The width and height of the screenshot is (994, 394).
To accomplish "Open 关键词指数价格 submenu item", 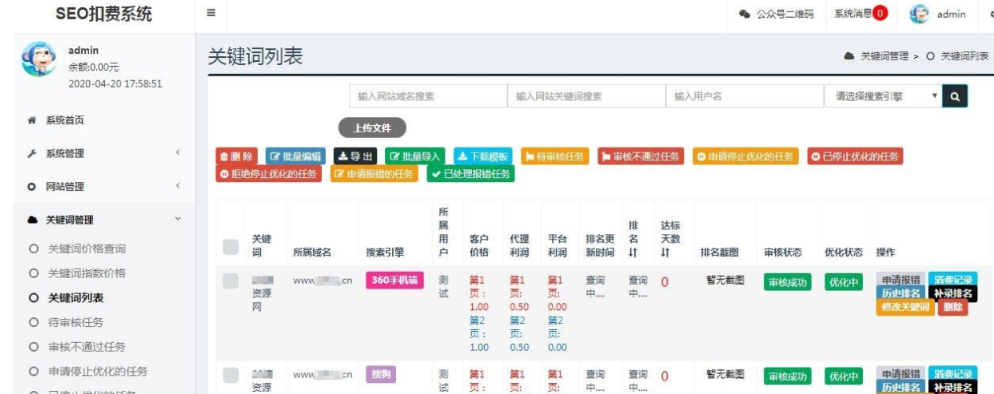I will click(x=87, y=273).
